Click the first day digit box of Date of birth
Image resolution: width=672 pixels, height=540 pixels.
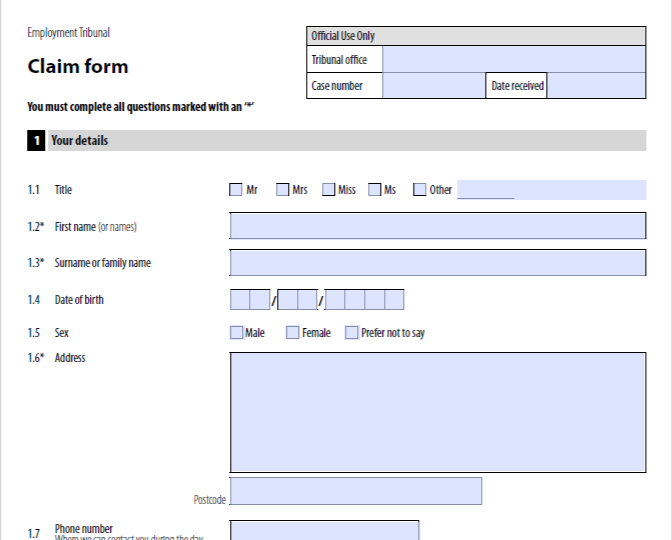click(x=240, y=300)
